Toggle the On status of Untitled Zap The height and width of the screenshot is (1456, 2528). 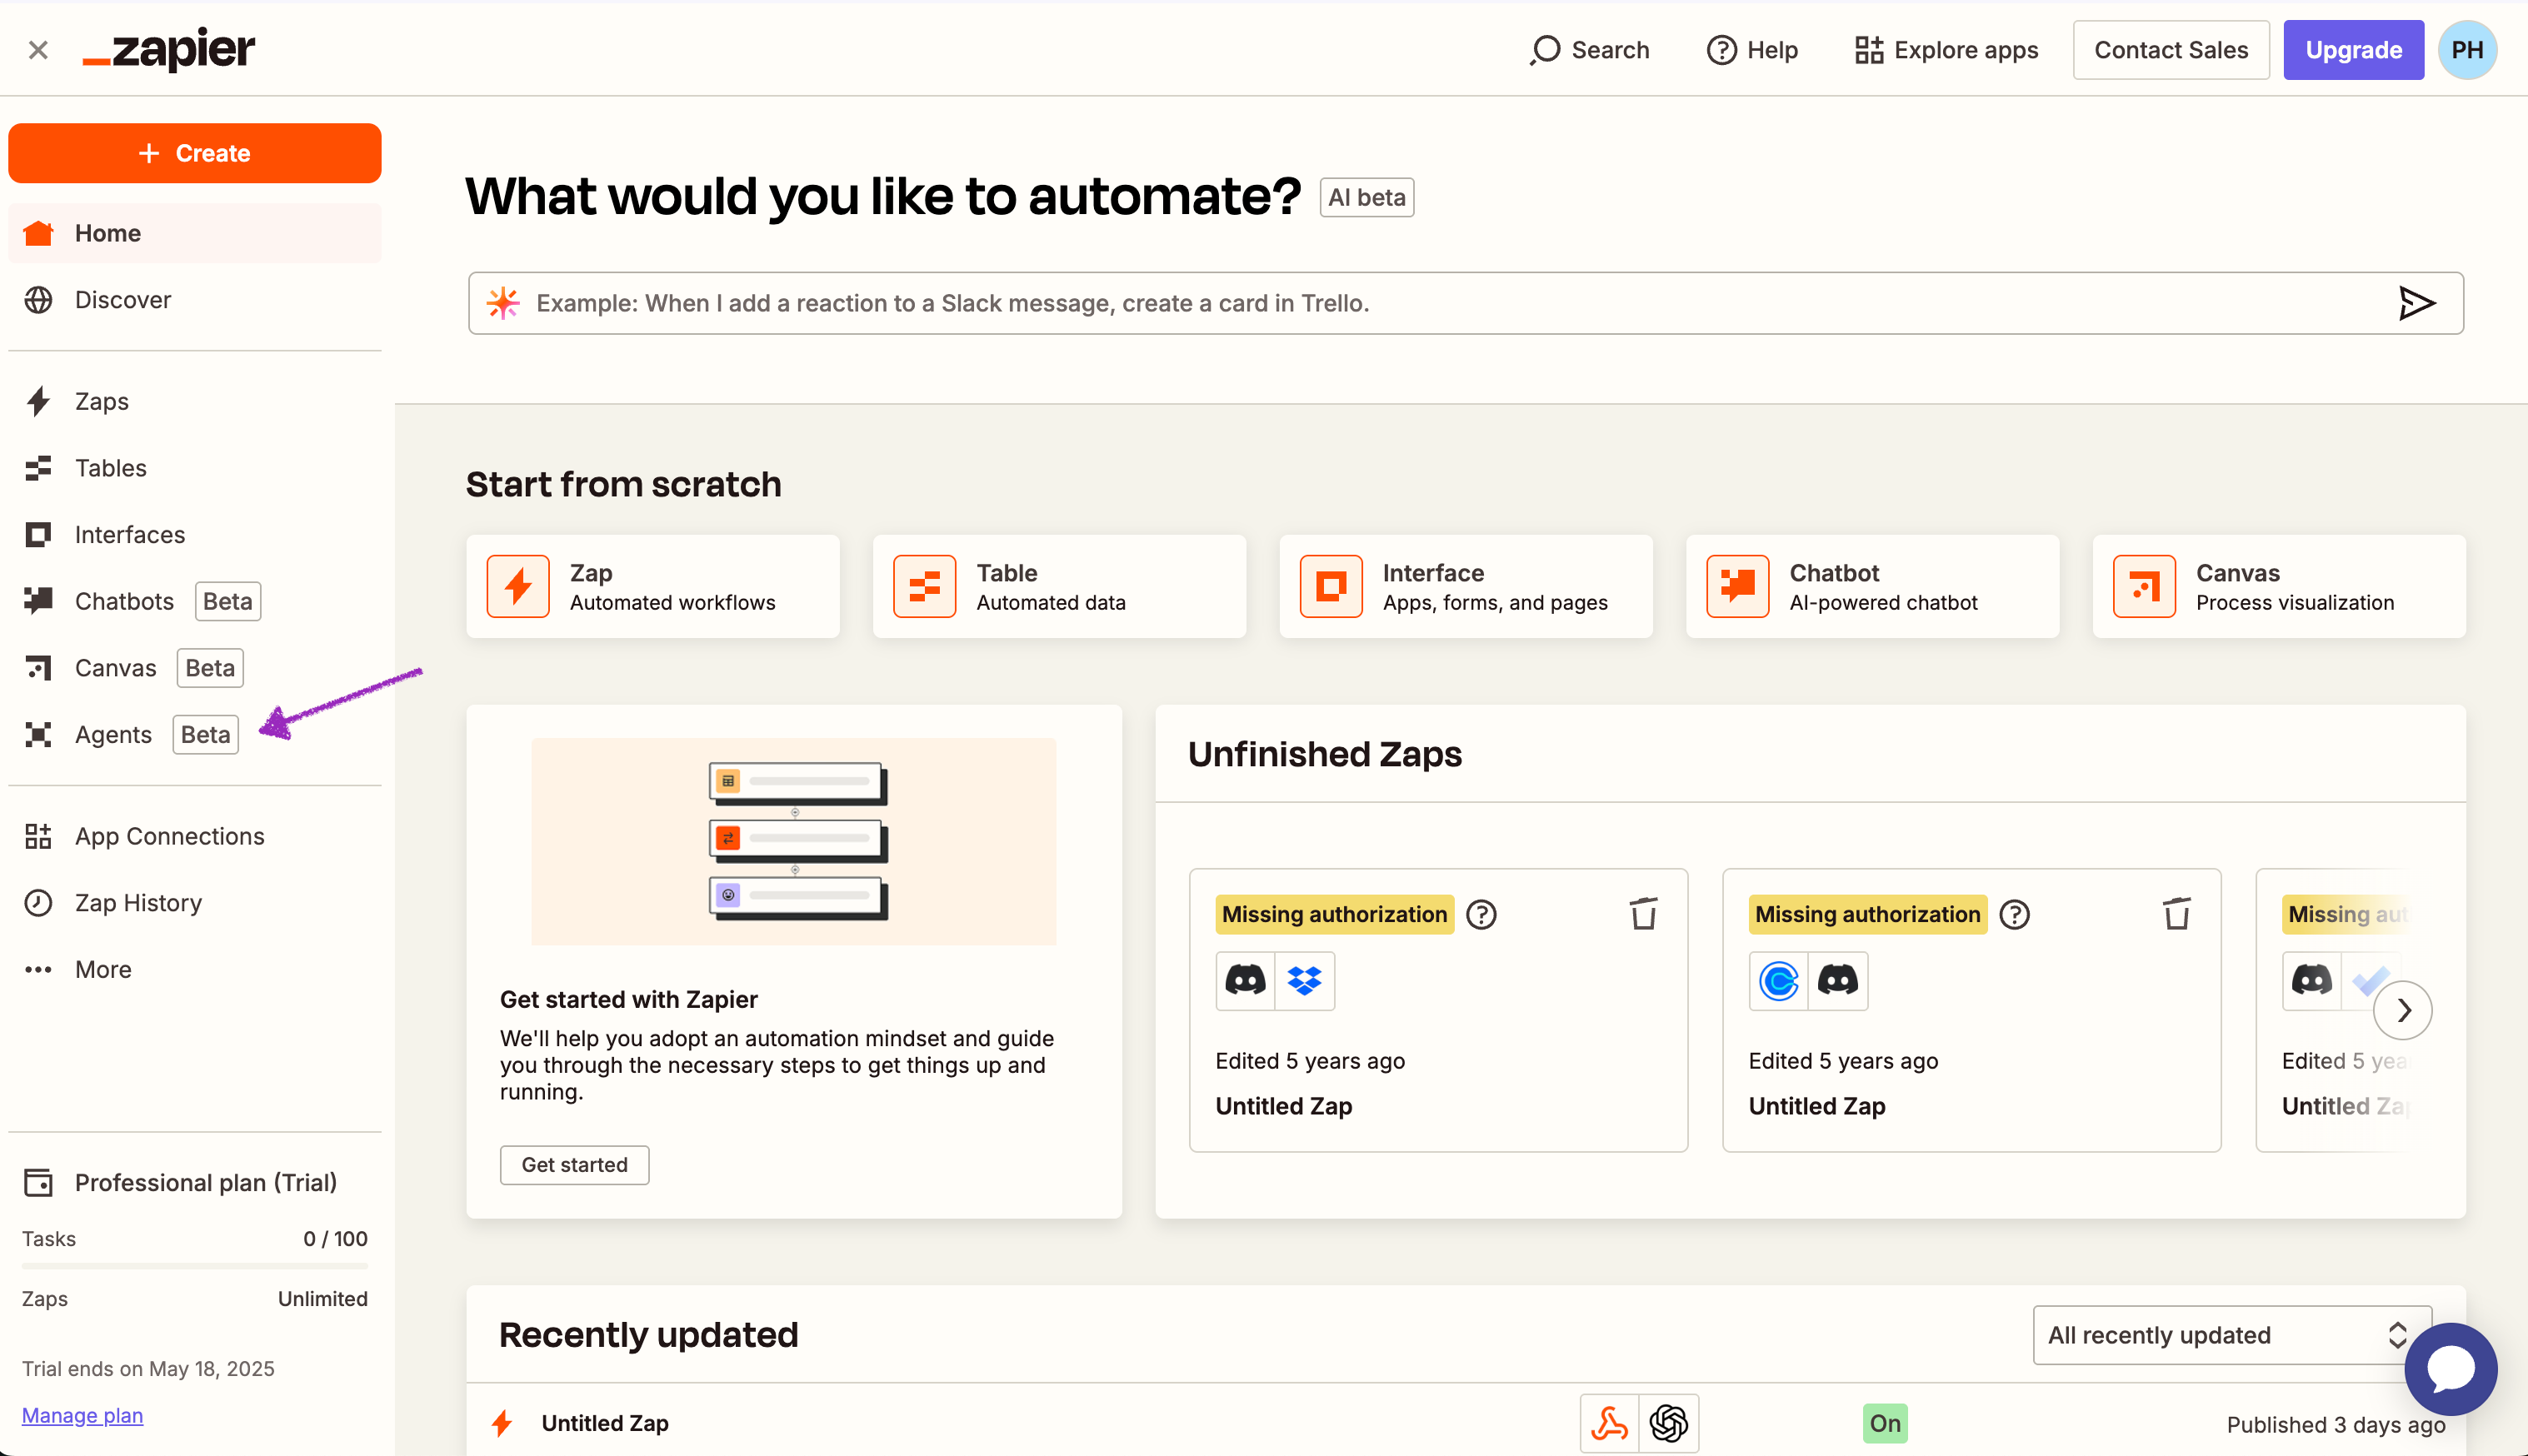[x=1884, y=1422]
